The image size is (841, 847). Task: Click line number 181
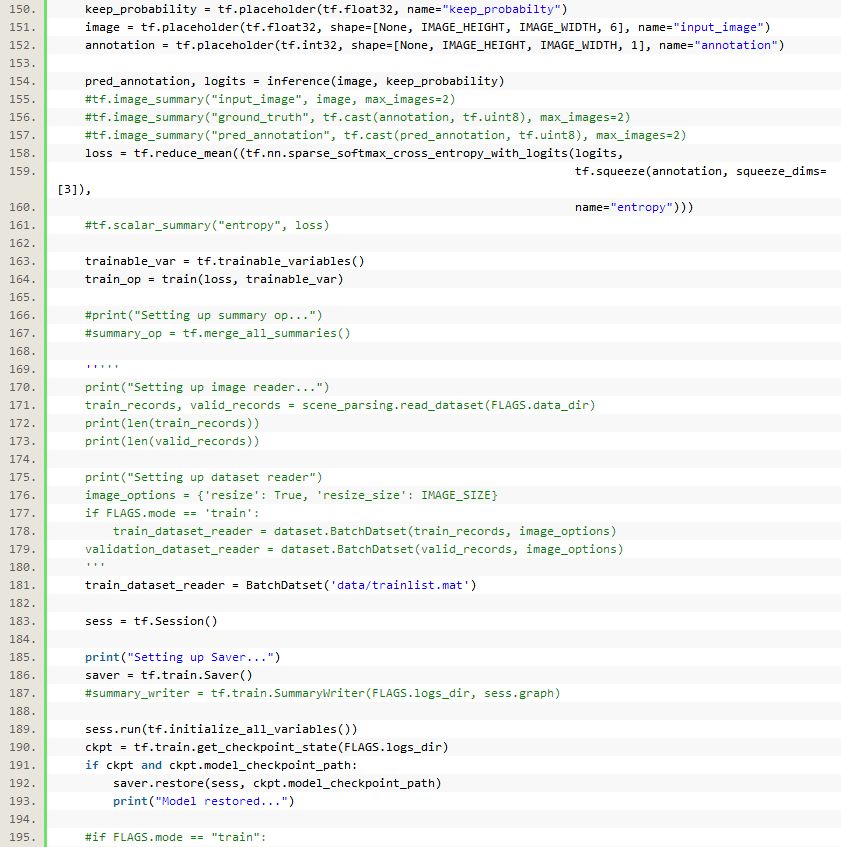click(x=22, y=585)
